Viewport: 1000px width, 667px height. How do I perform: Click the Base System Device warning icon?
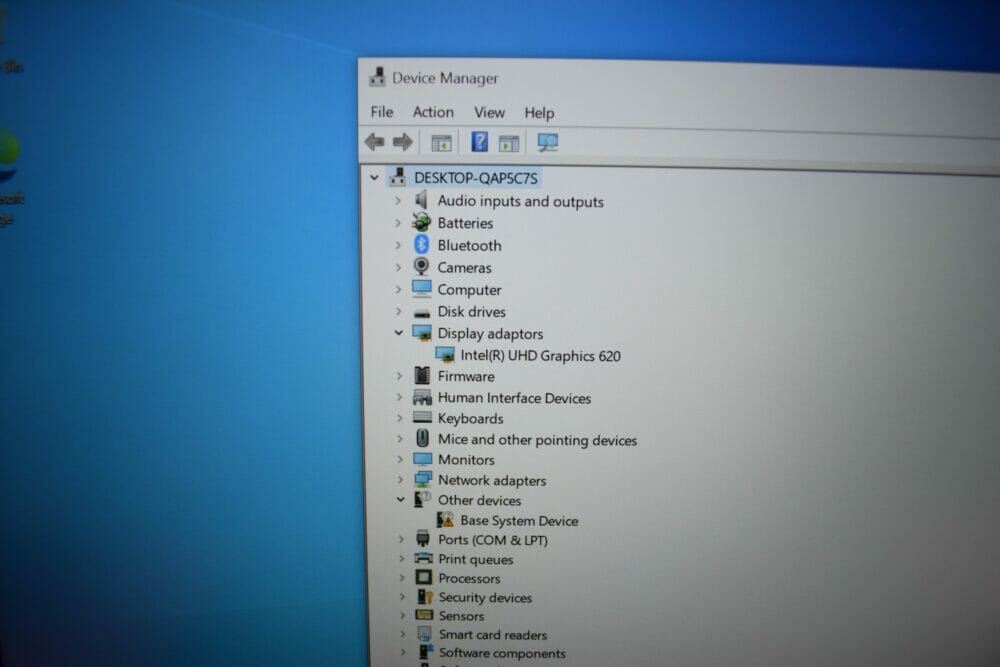(x=445, y=520)
